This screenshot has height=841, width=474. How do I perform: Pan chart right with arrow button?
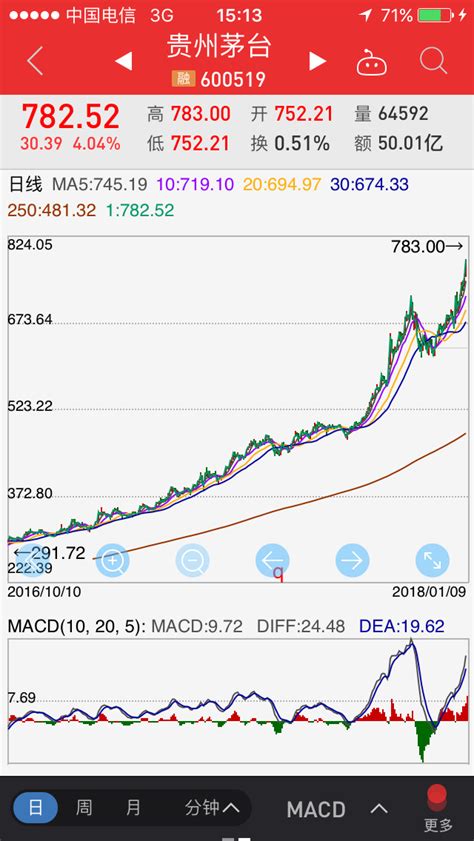click(x=352, y=560)
